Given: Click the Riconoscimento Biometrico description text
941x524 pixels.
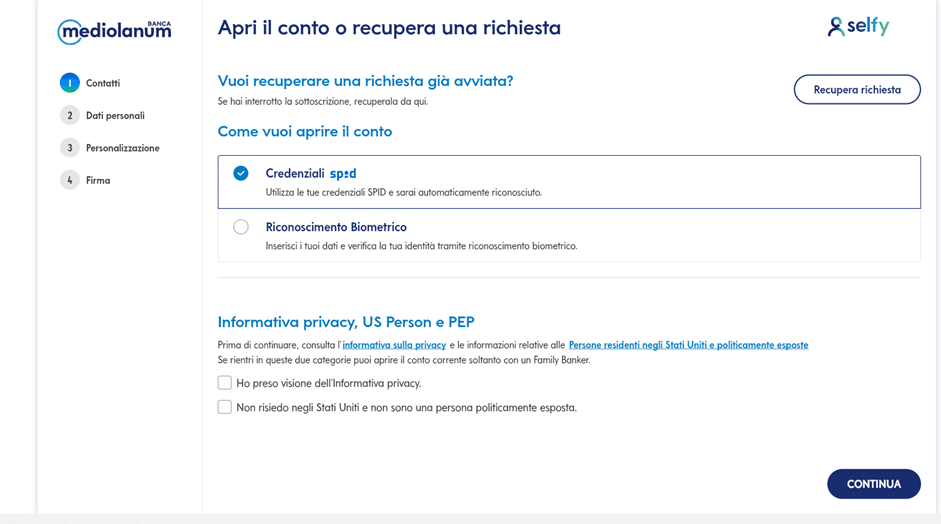Looking at the screenshot, I should [x=421, y=246].
